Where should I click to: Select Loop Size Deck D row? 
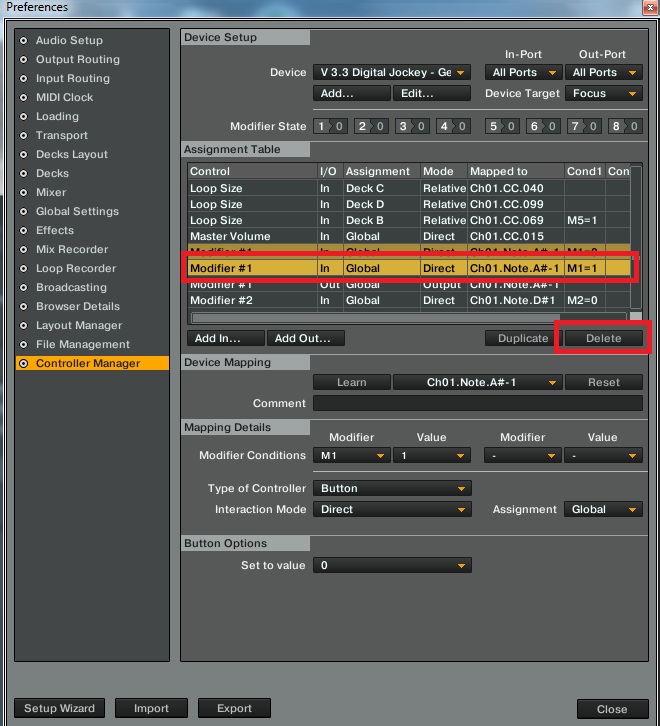pyautogui.click(x=409, y=204)
